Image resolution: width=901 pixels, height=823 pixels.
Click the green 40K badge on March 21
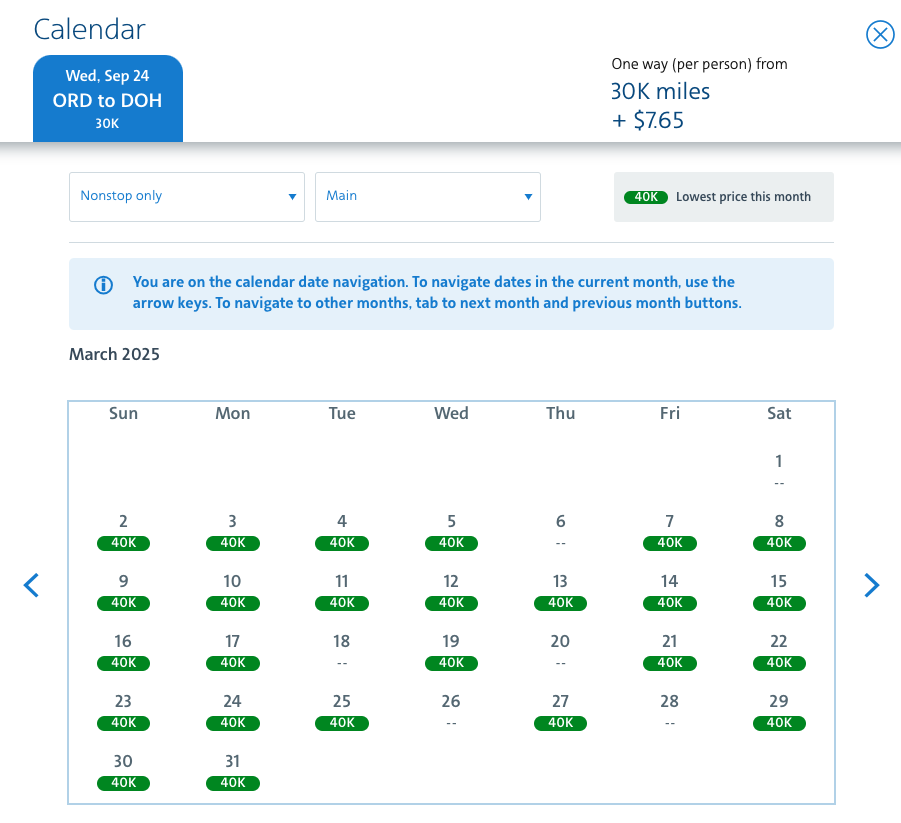pyautogui.click(x=669, y=663)
